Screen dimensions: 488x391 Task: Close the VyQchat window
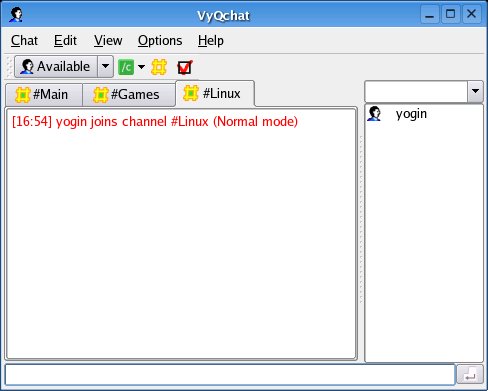click(x=471, y=14)
